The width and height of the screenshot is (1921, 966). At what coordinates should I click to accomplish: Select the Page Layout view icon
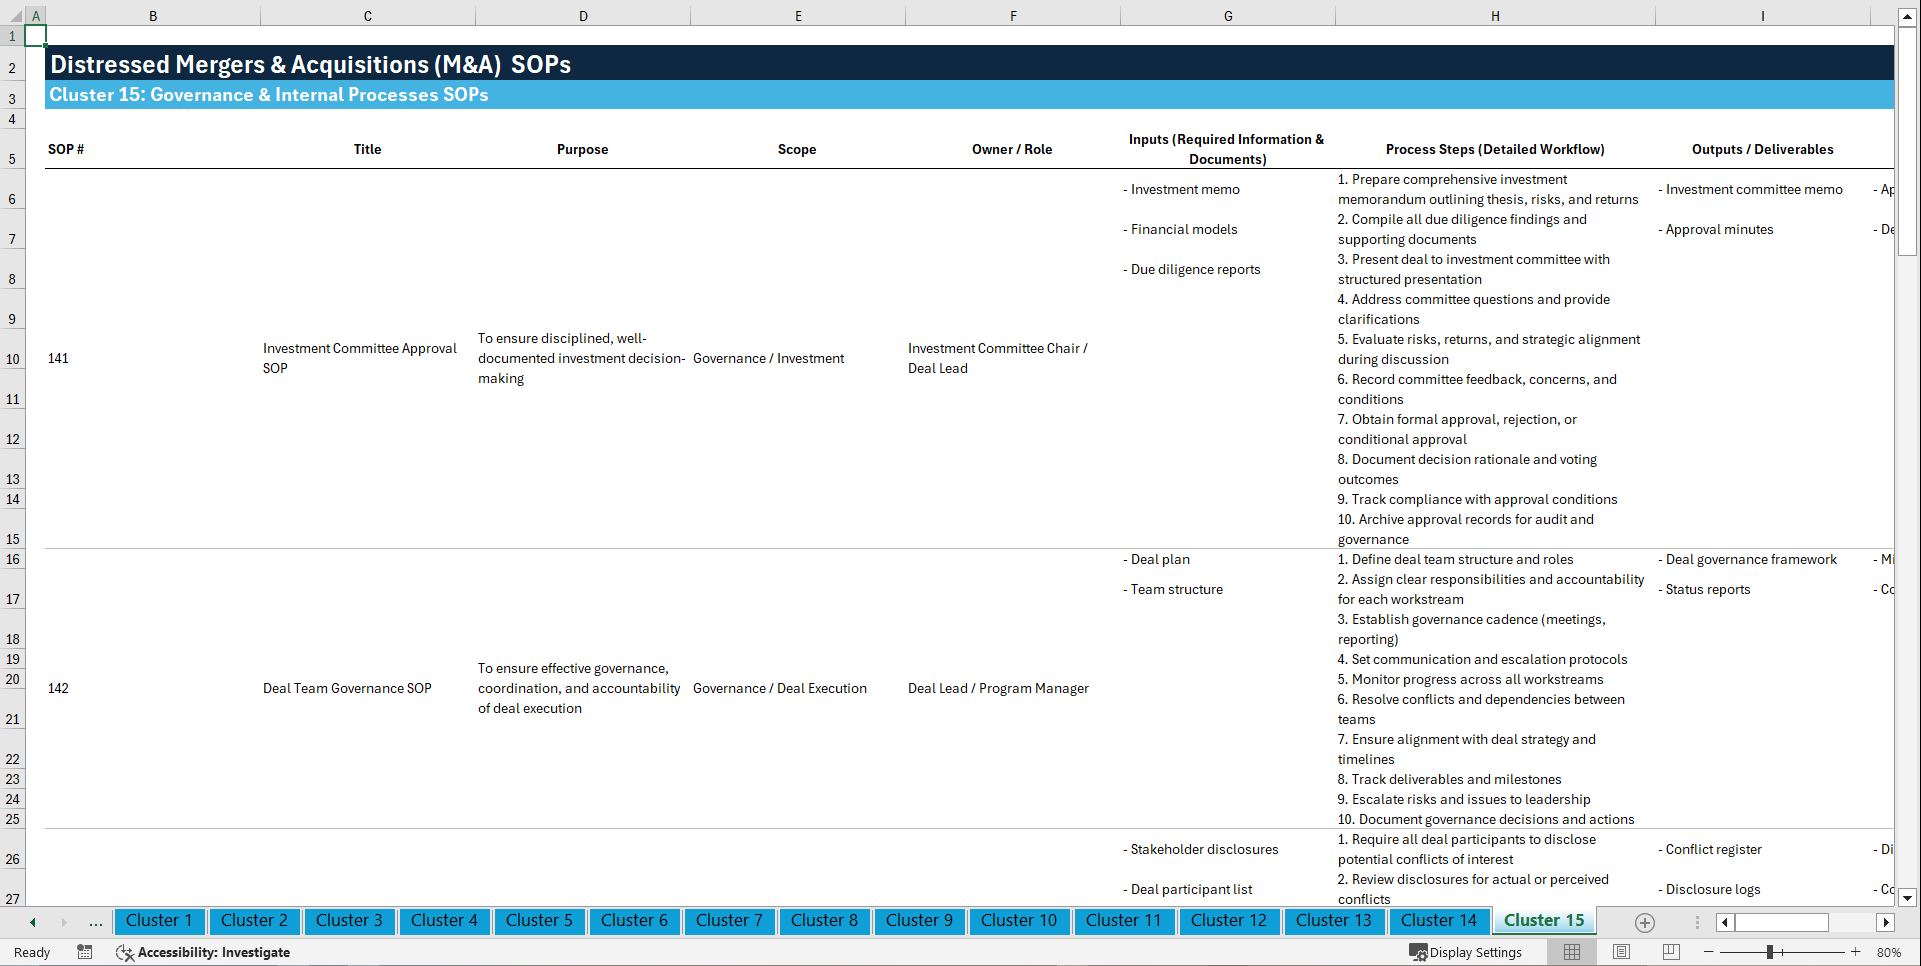pos(1620,952)
